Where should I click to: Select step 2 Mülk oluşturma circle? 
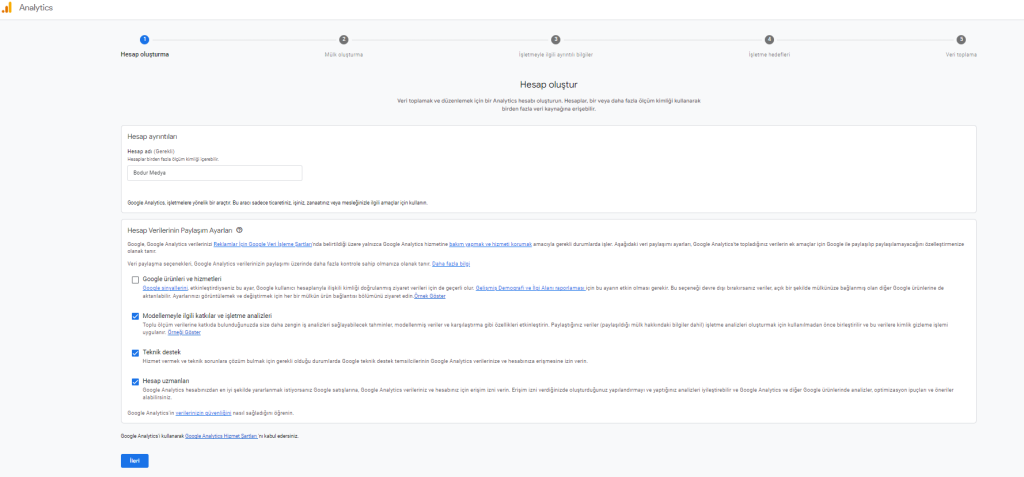tap(344, 40)
